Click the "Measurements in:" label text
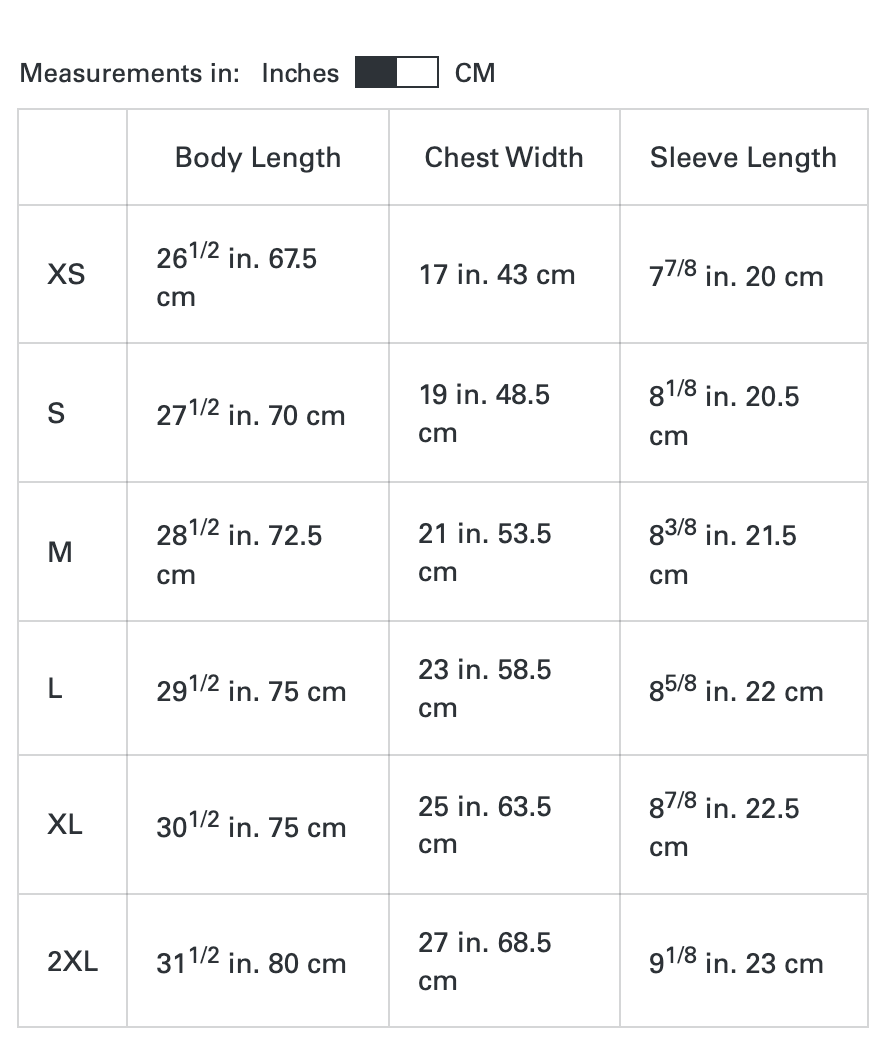 click(130, 73)
